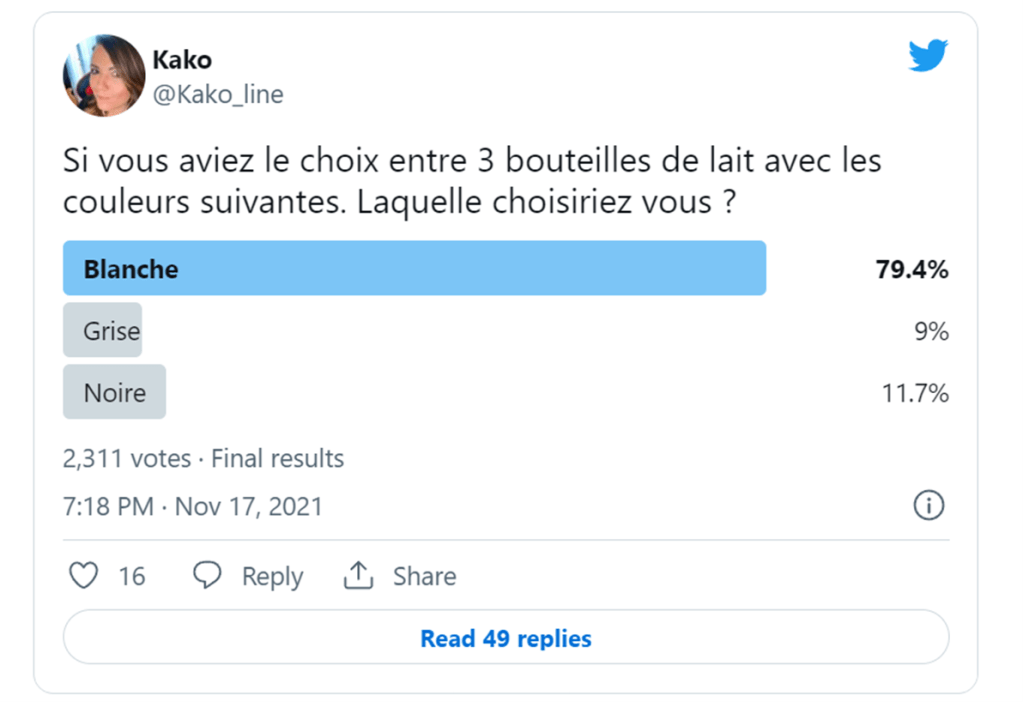Select the Grise poll option
This screenshot has width=1023, height=702.
[103, 331]
